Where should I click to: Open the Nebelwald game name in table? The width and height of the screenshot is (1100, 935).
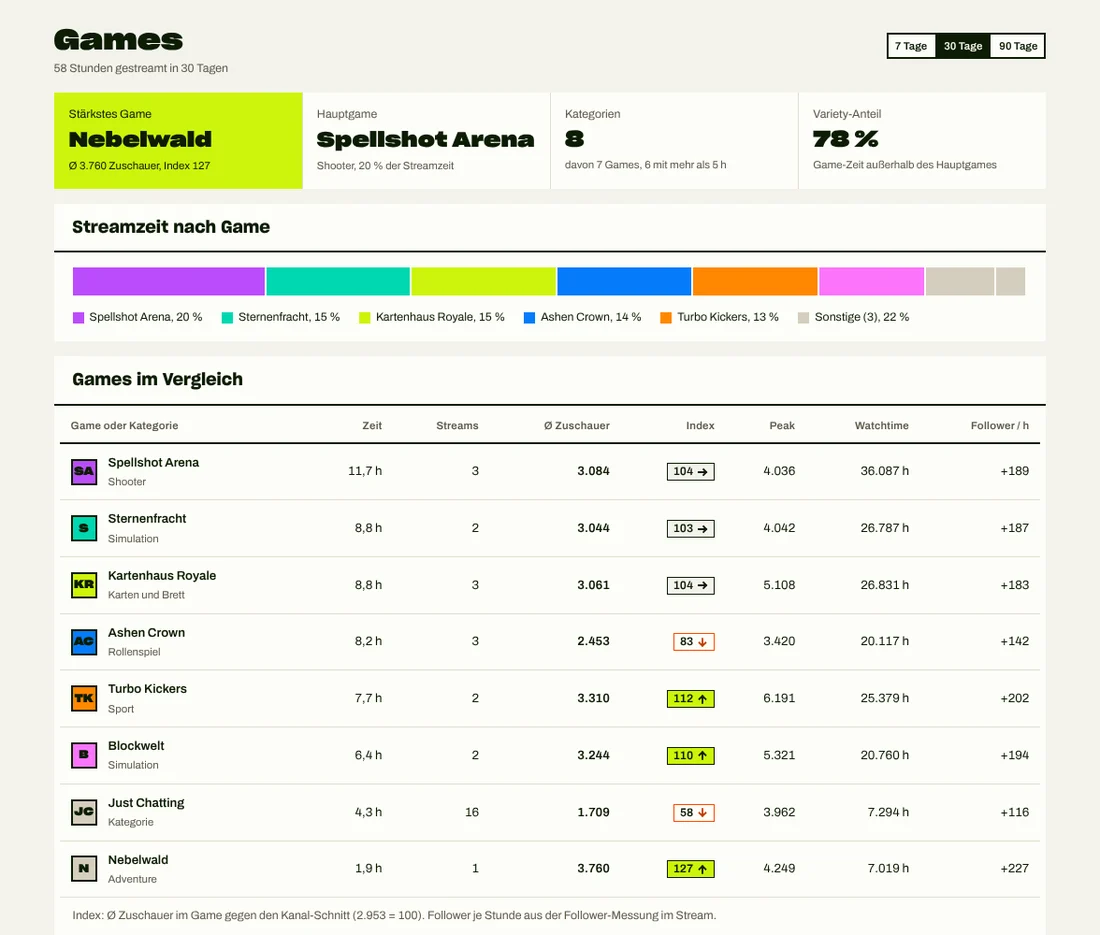pyautogui.click(x=138, y=860)
